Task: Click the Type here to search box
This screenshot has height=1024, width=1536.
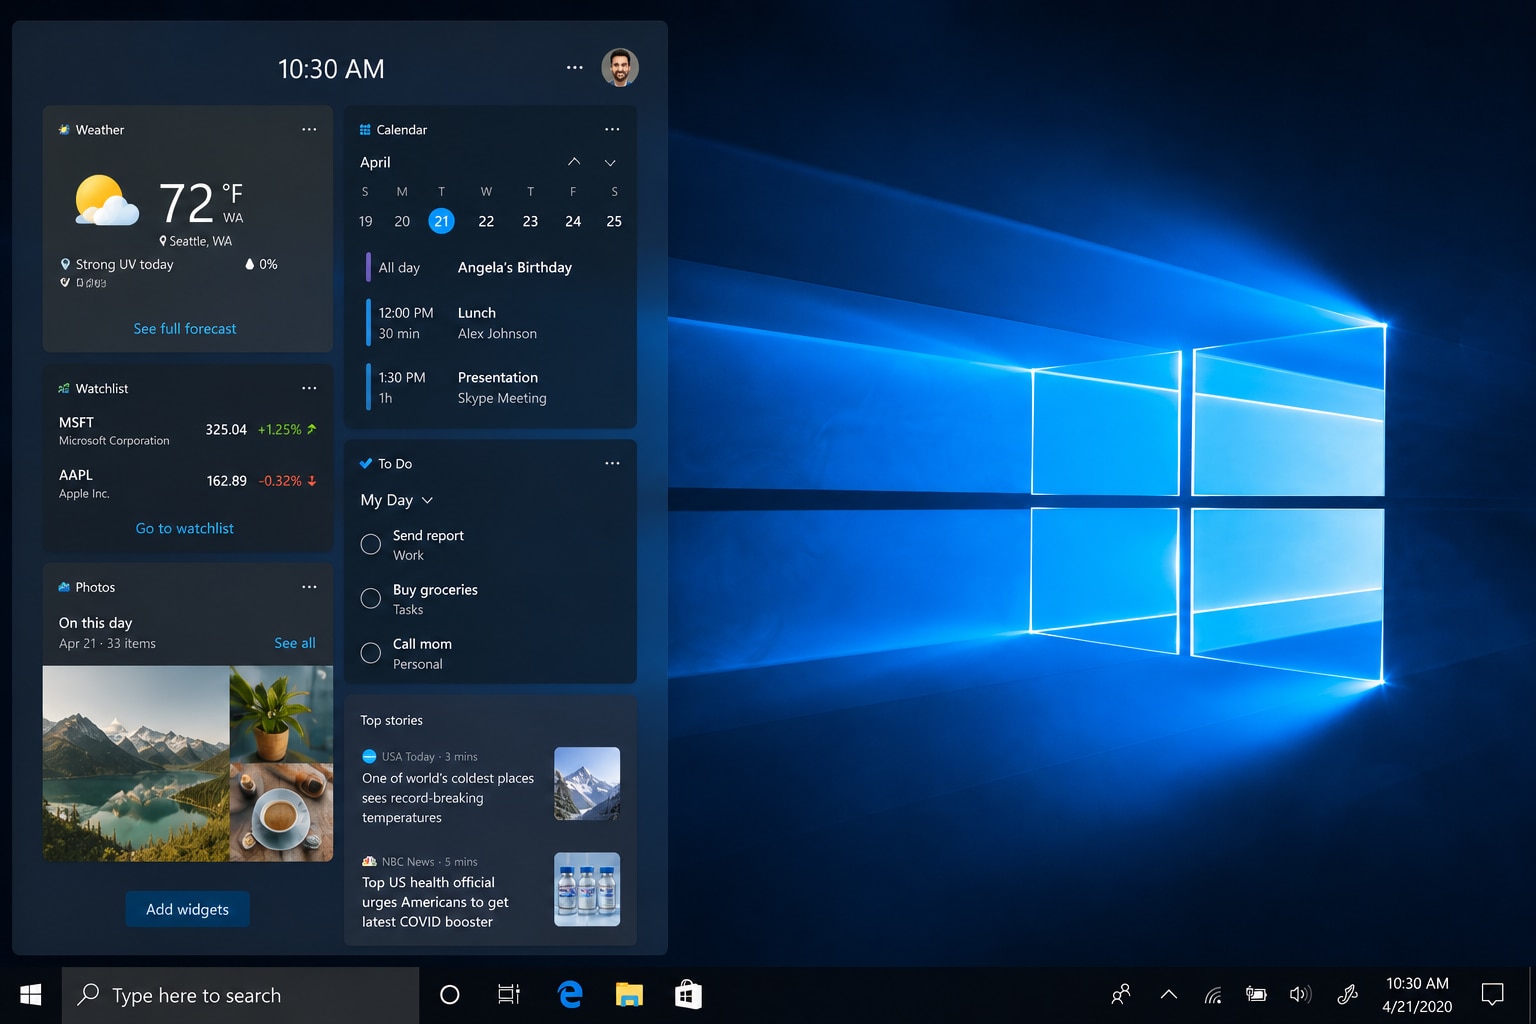Action: point(241,995)
